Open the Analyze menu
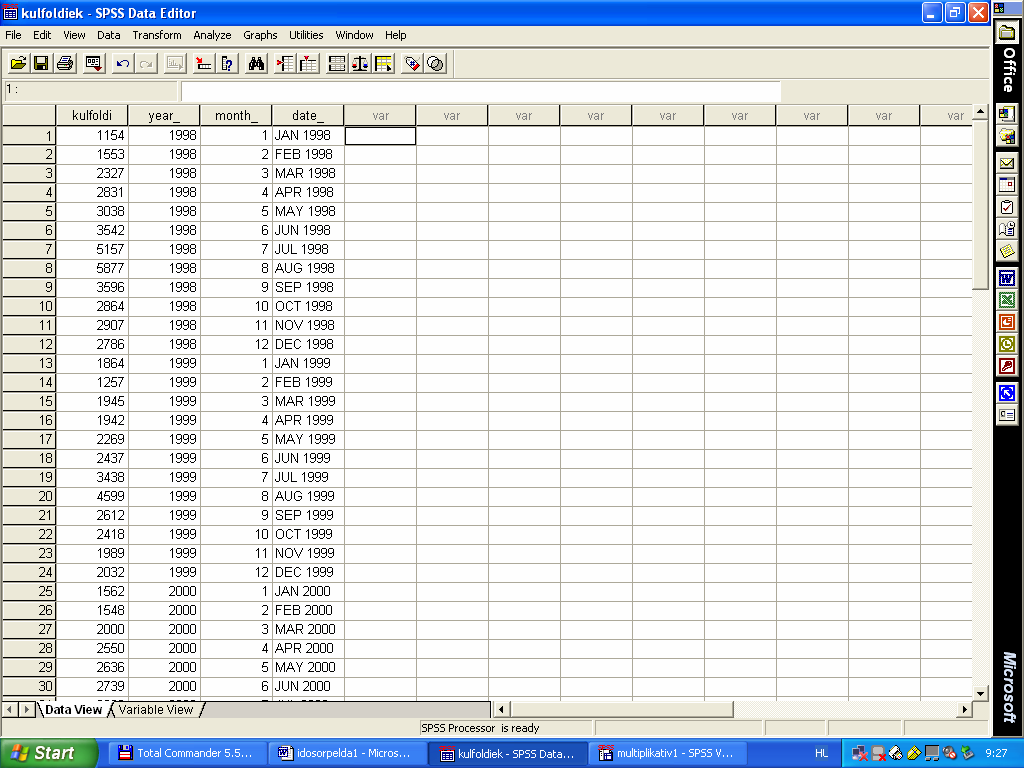Screen dimensions: 1024x768 (x=212, y=35)
